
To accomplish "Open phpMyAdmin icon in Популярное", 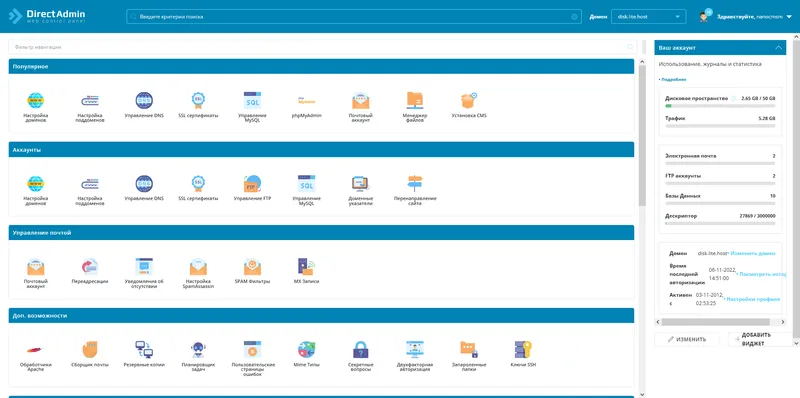I will tap(307, 101).
